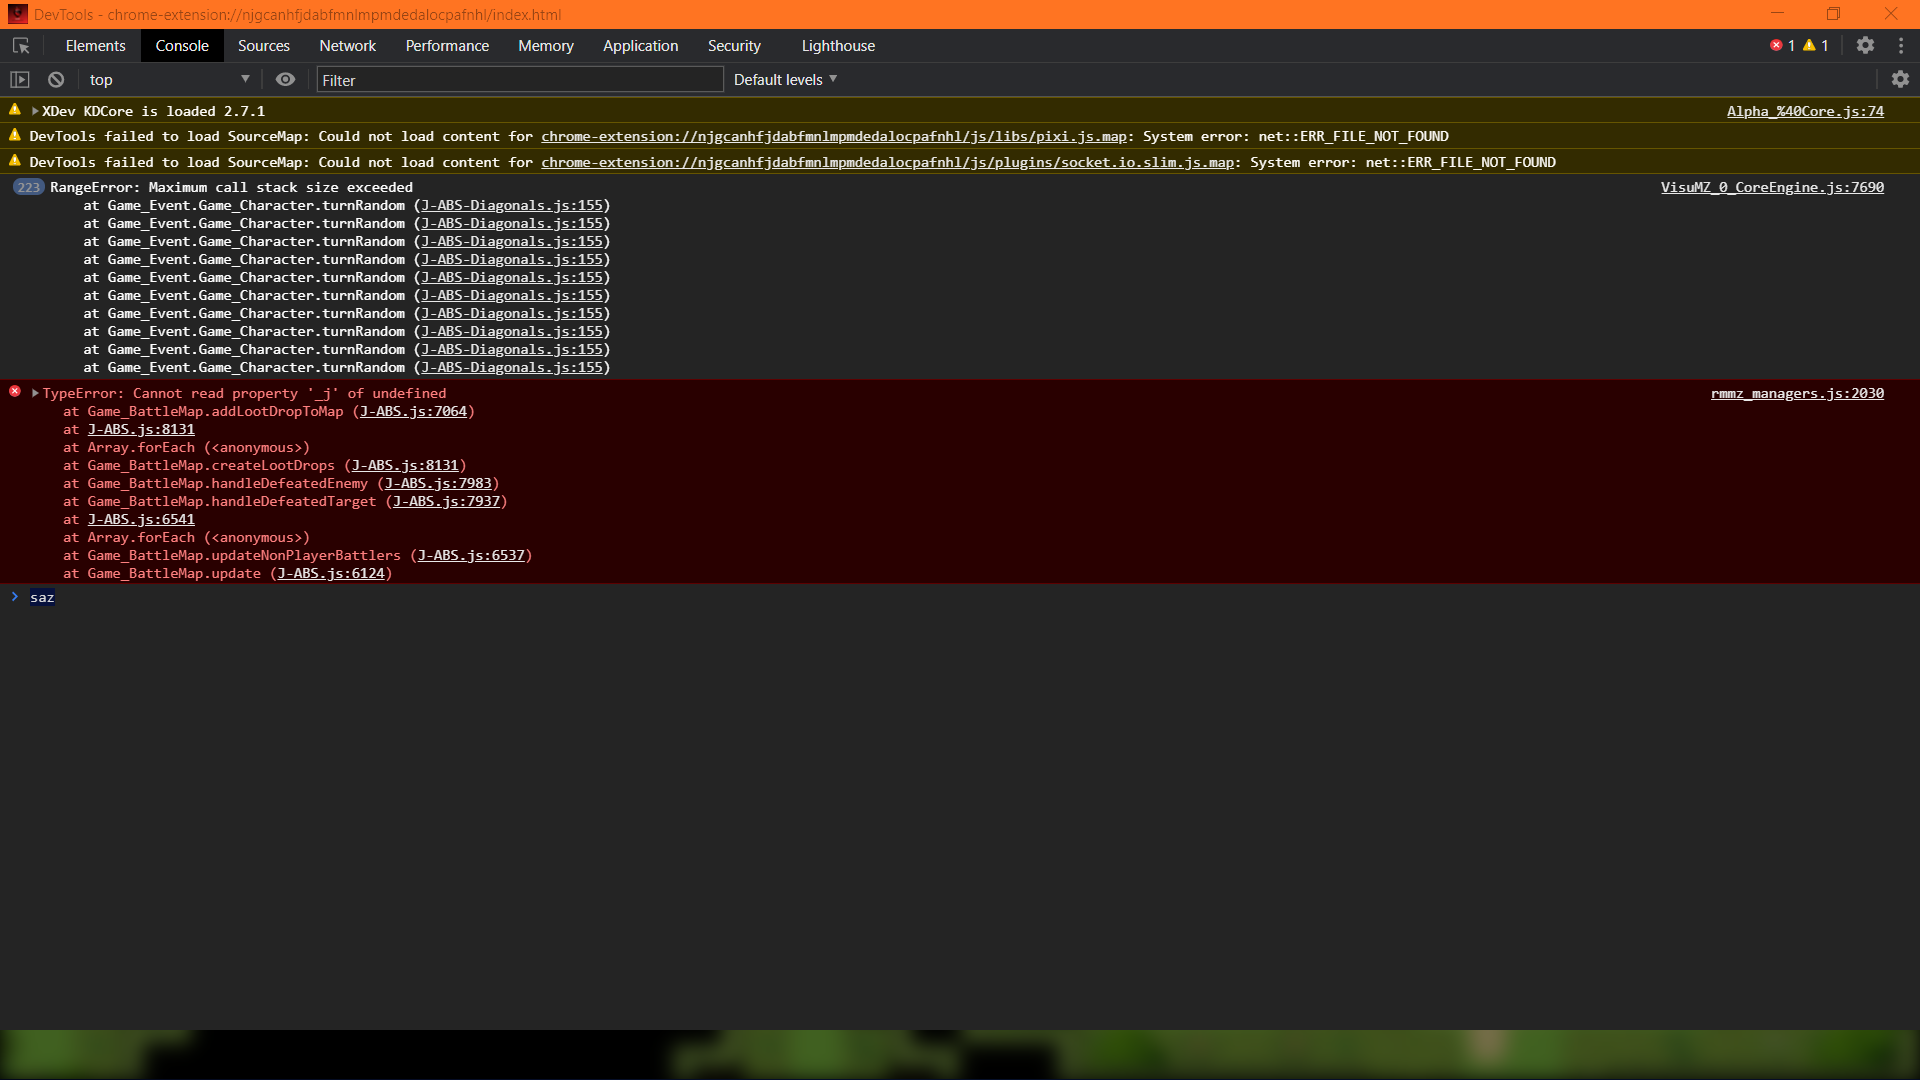This screenshot has height=1080, width=1920.
Task: Toggle the live expression eye icon
Action: (x=285, y=80)
